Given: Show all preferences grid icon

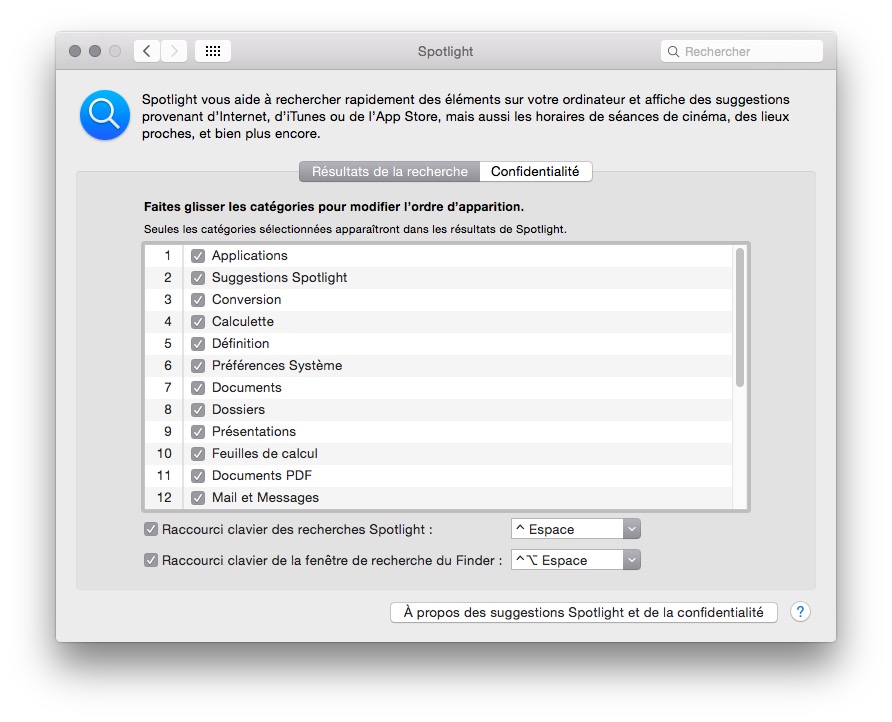Looking at the screenshot, I should [x=213, y=51].
